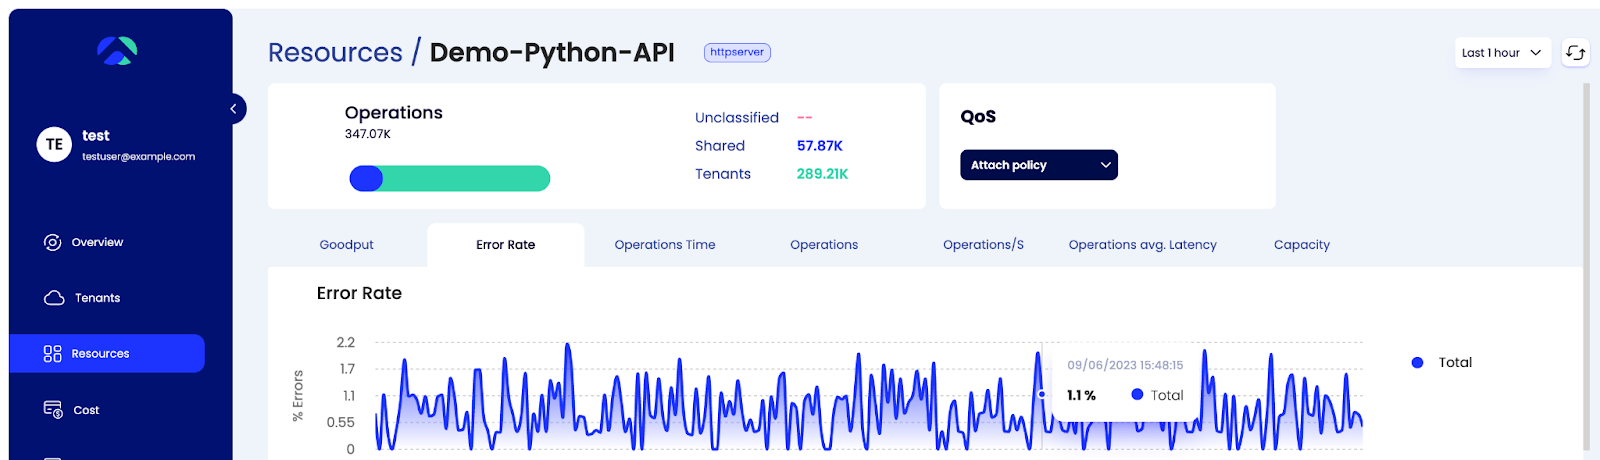Click the Tenants value 289.21K
This screenshot has width=1600, height=460.
(822, 174)
